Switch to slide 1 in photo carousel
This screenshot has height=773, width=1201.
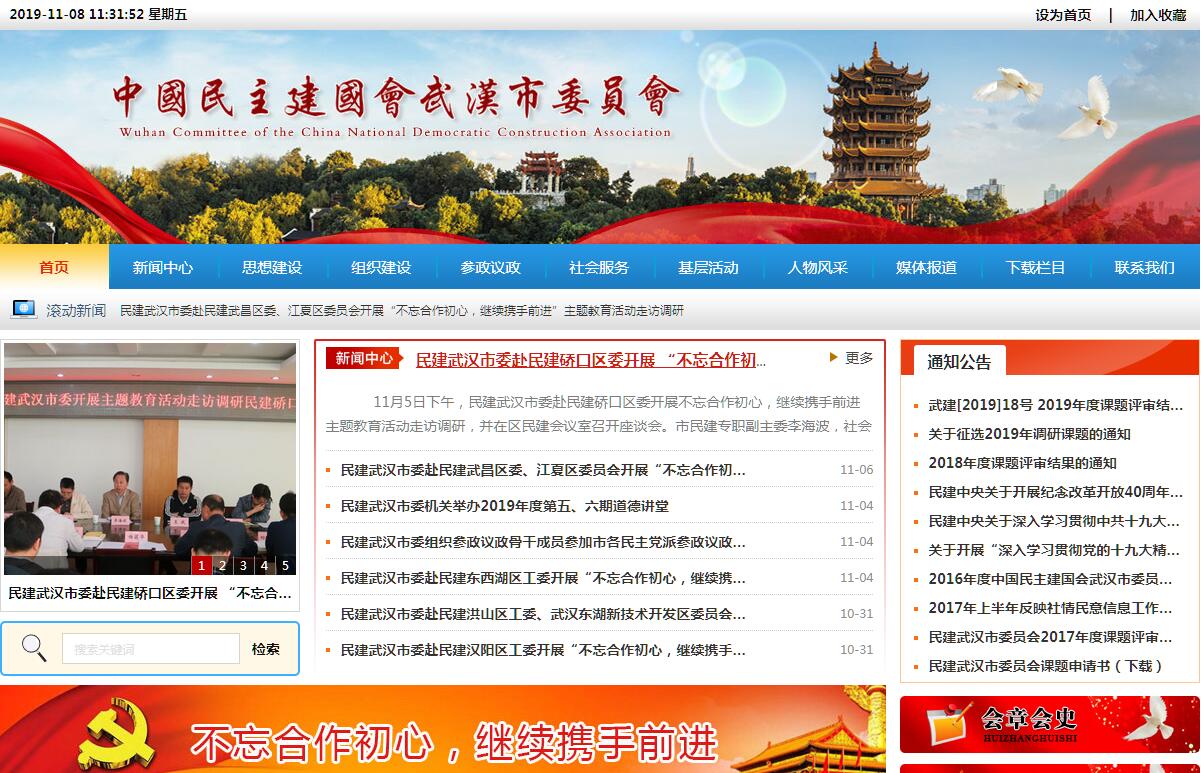pyautogui.click(x=201, y=566)
